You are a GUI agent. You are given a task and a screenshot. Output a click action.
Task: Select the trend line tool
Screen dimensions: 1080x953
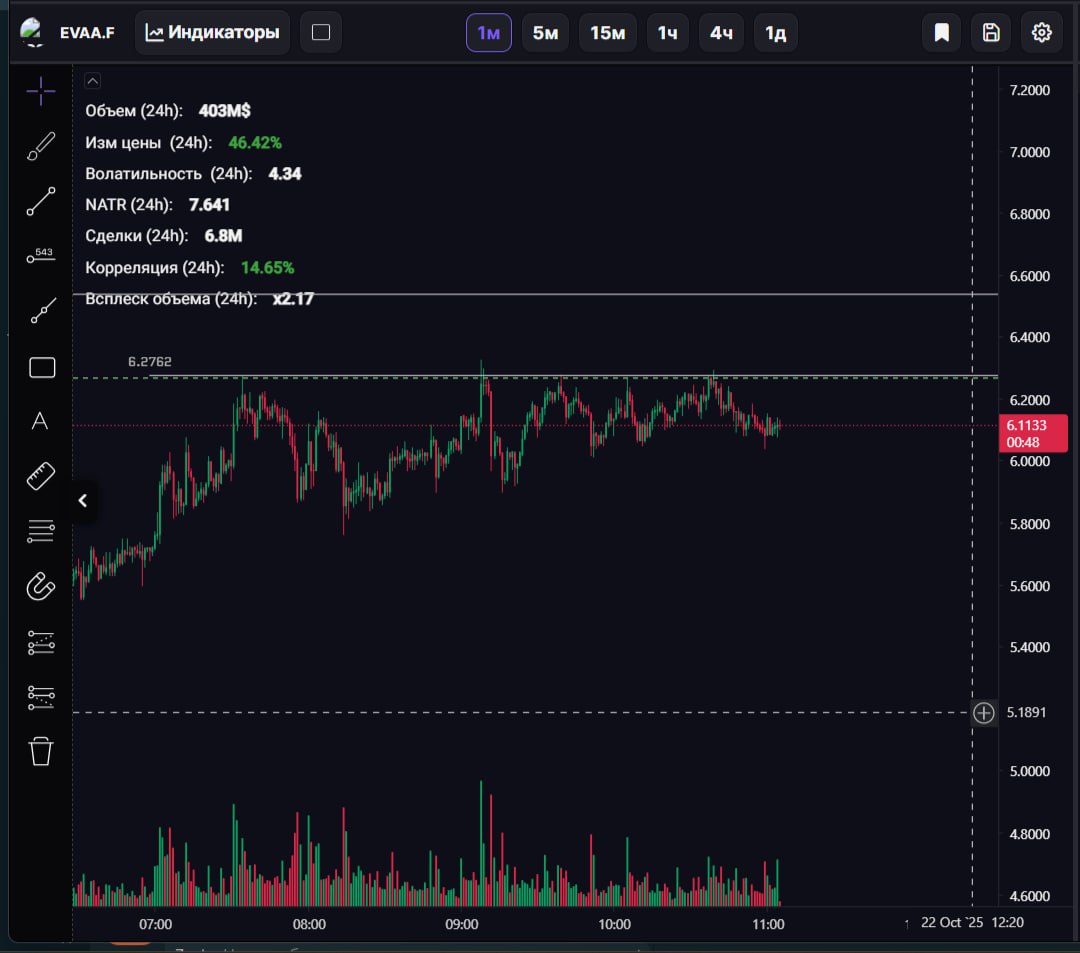[x=41, y=202]
